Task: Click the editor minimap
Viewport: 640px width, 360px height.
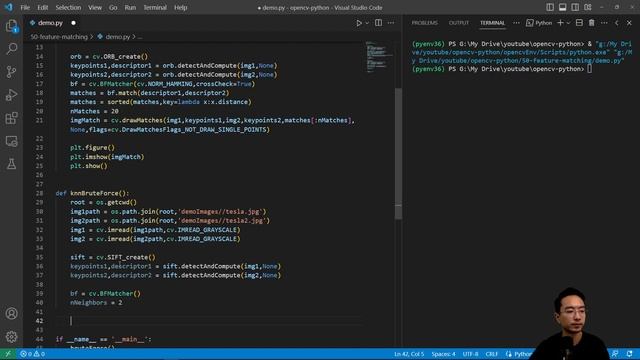Action: 379,57
